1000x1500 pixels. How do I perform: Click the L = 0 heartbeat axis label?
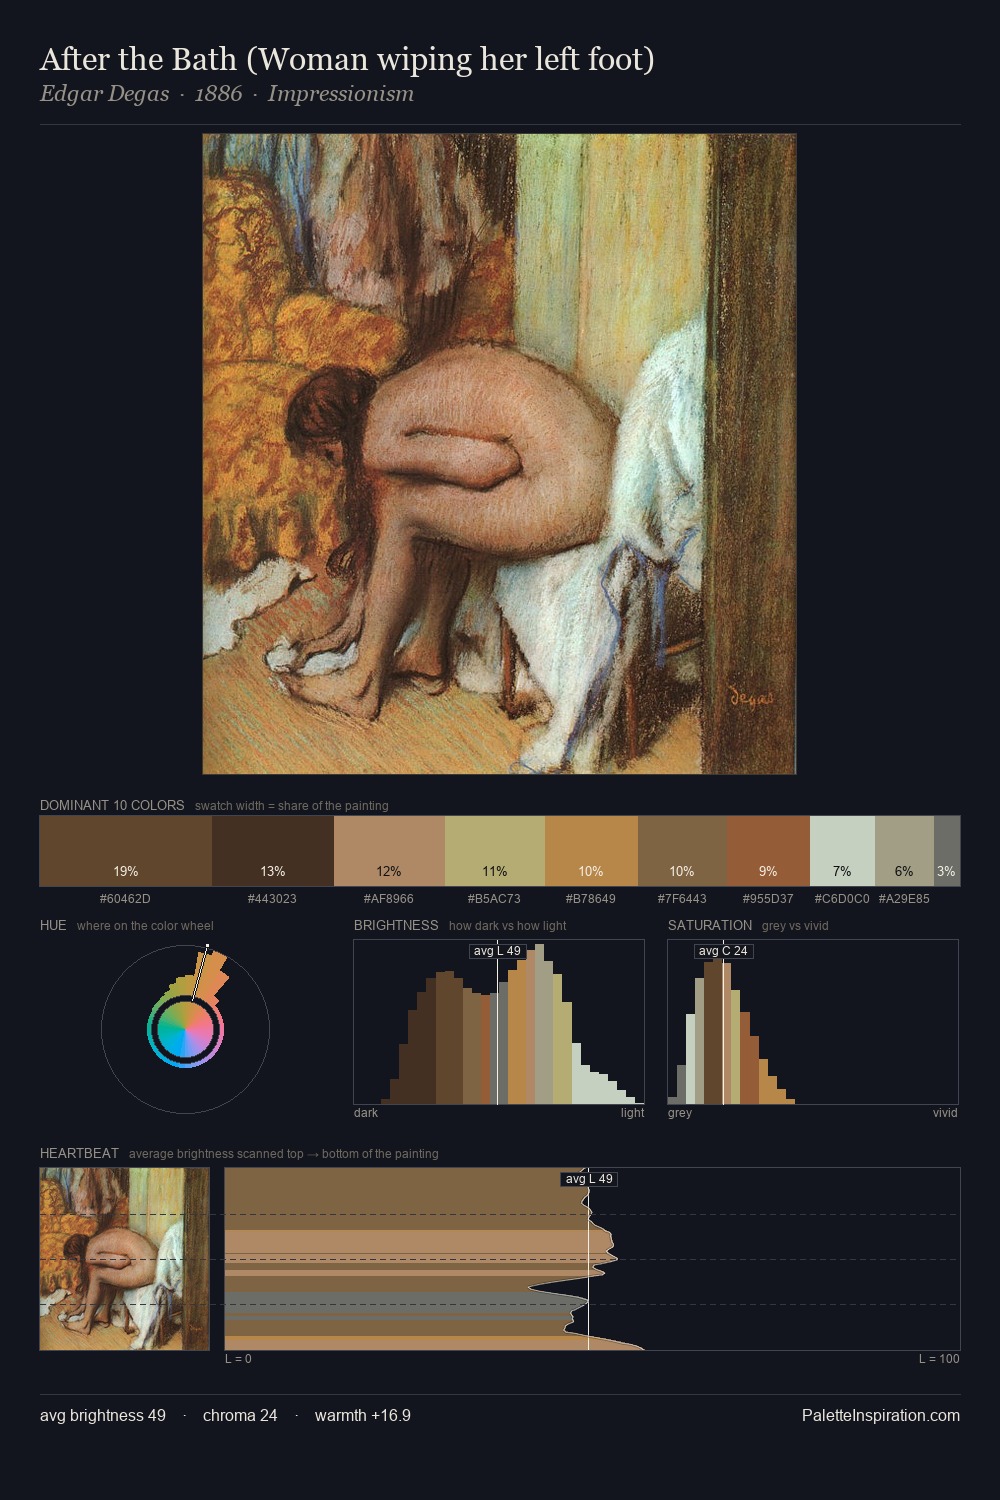click(x=238, y=1359)
